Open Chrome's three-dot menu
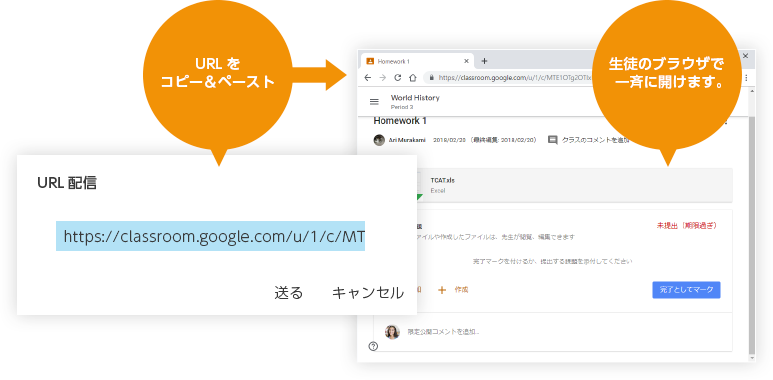This screenshot has width=773, height=380. (x=746, y=77)
